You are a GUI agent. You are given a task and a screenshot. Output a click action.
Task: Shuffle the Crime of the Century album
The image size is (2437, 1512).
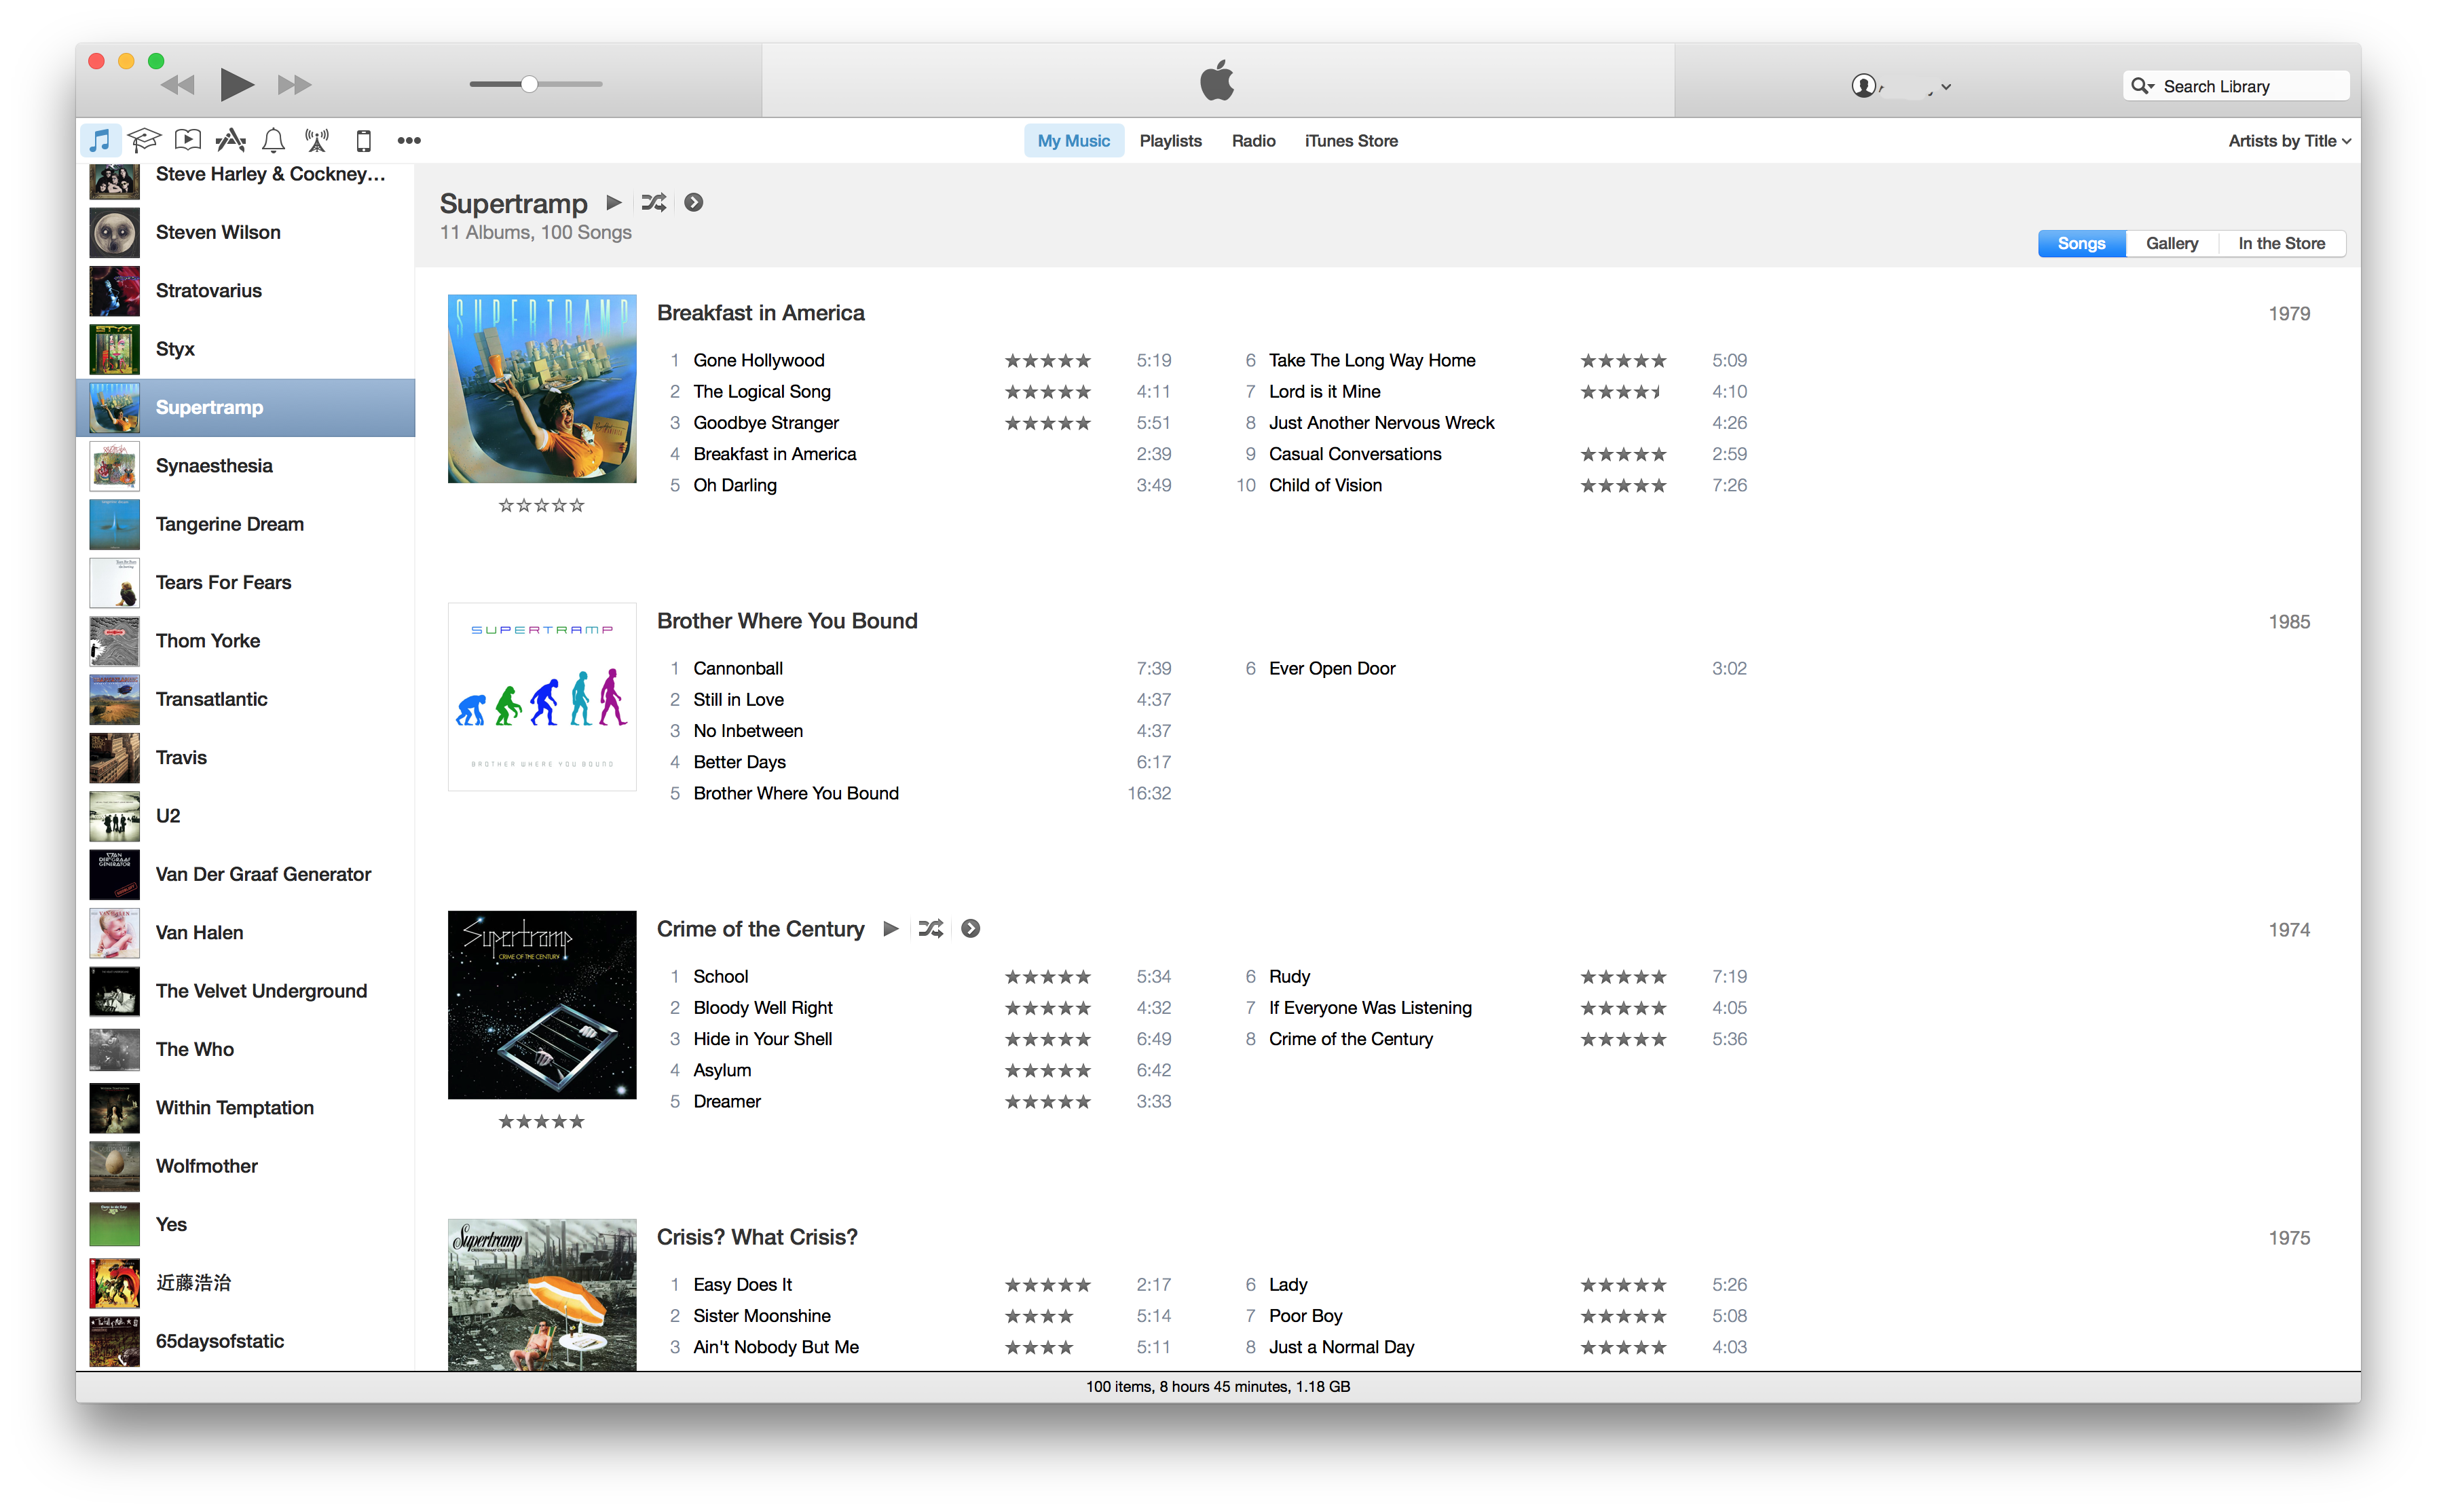click(x=930, y=928)
